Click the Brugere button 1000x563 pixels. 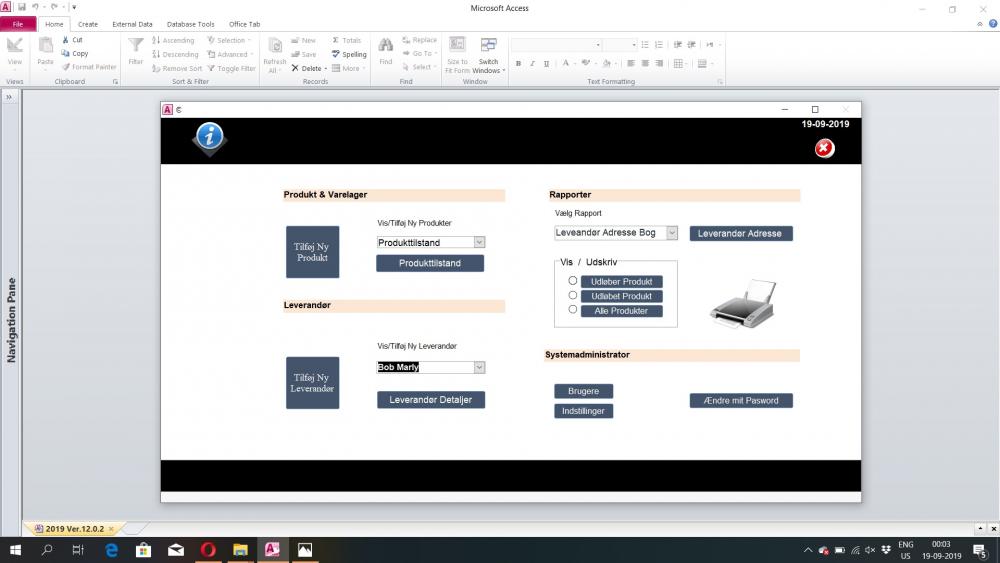point(583,391)
